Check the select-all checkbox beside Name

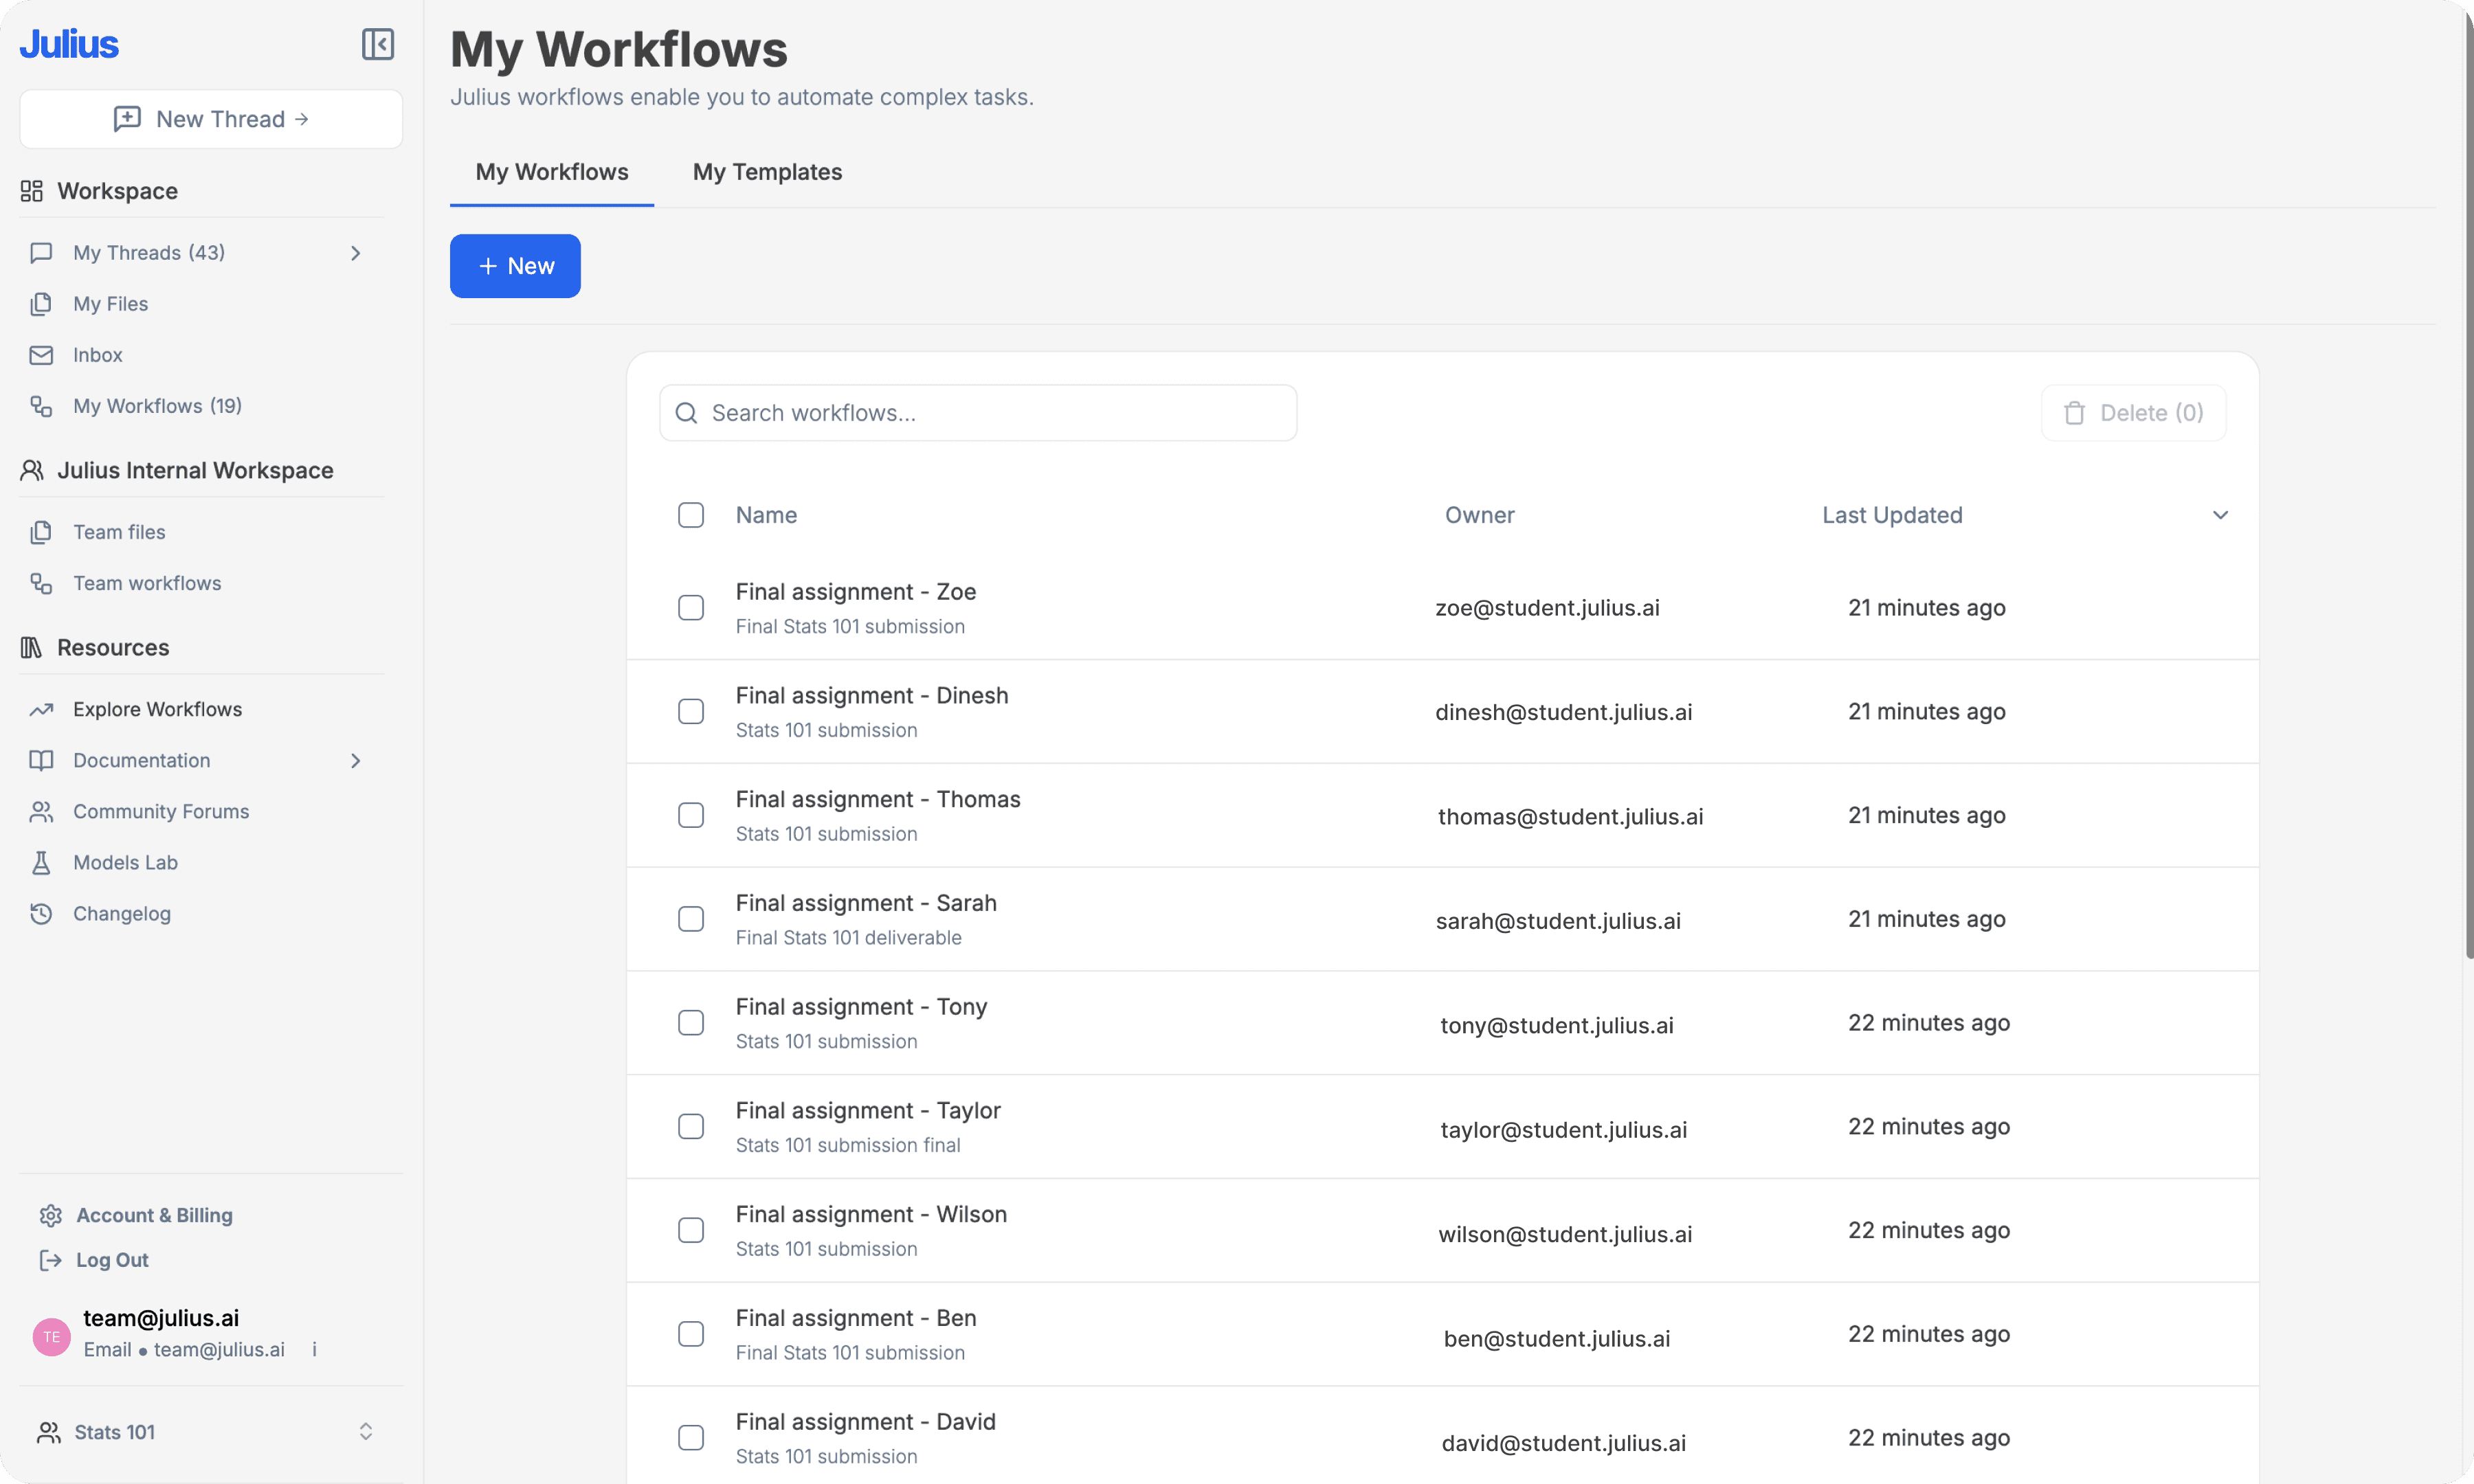pos(691,515)
